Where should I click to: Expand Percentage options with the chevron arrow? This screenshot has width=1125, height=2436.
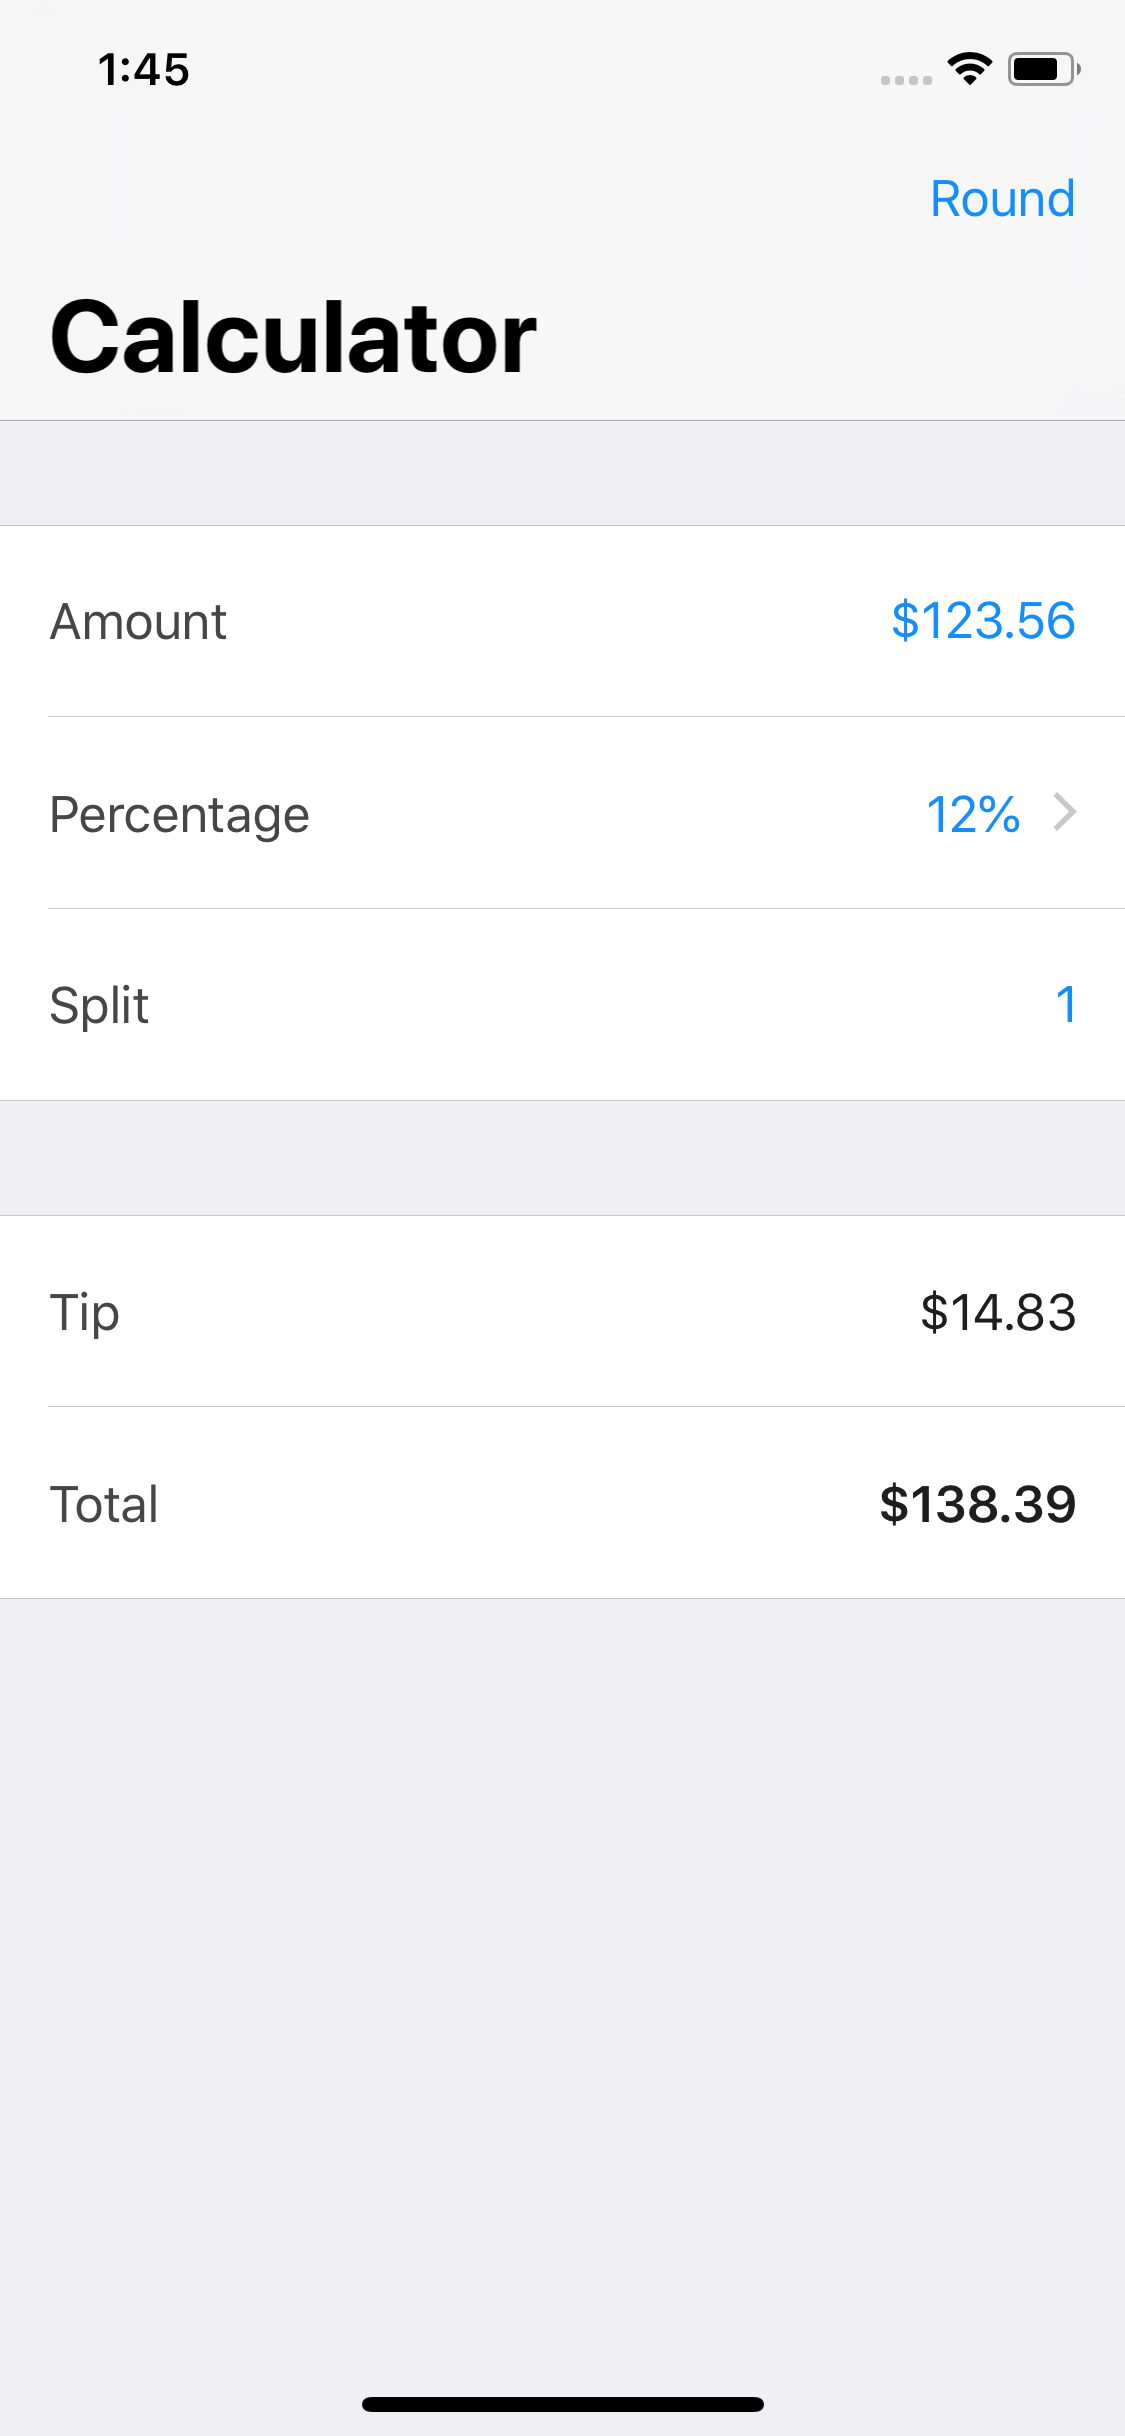pyautogui.click(x=1065, y=812)
